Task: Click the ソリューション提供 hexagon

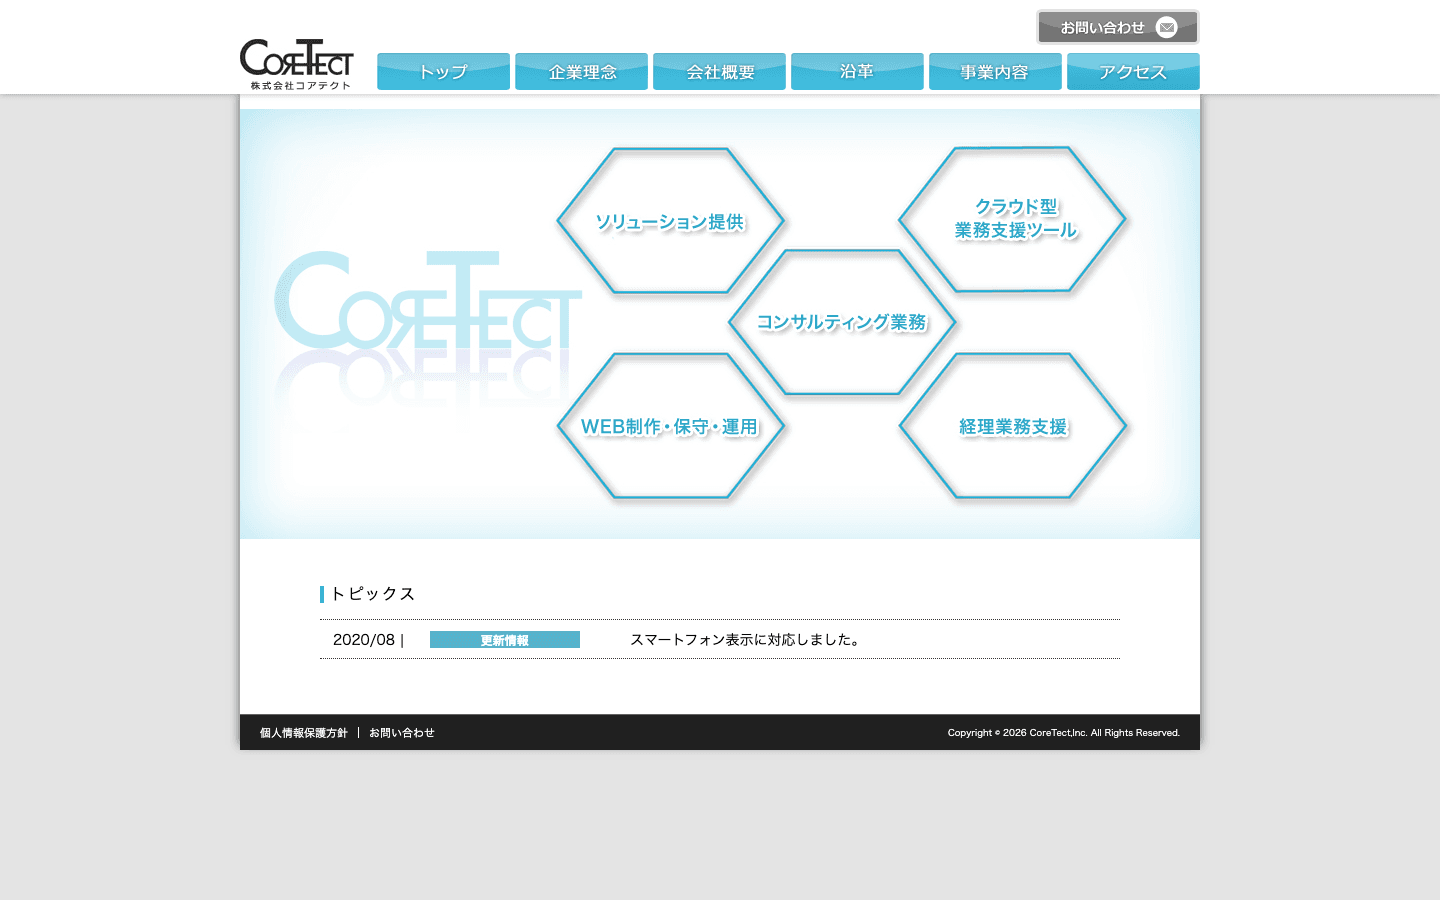Action: point(670,221)
